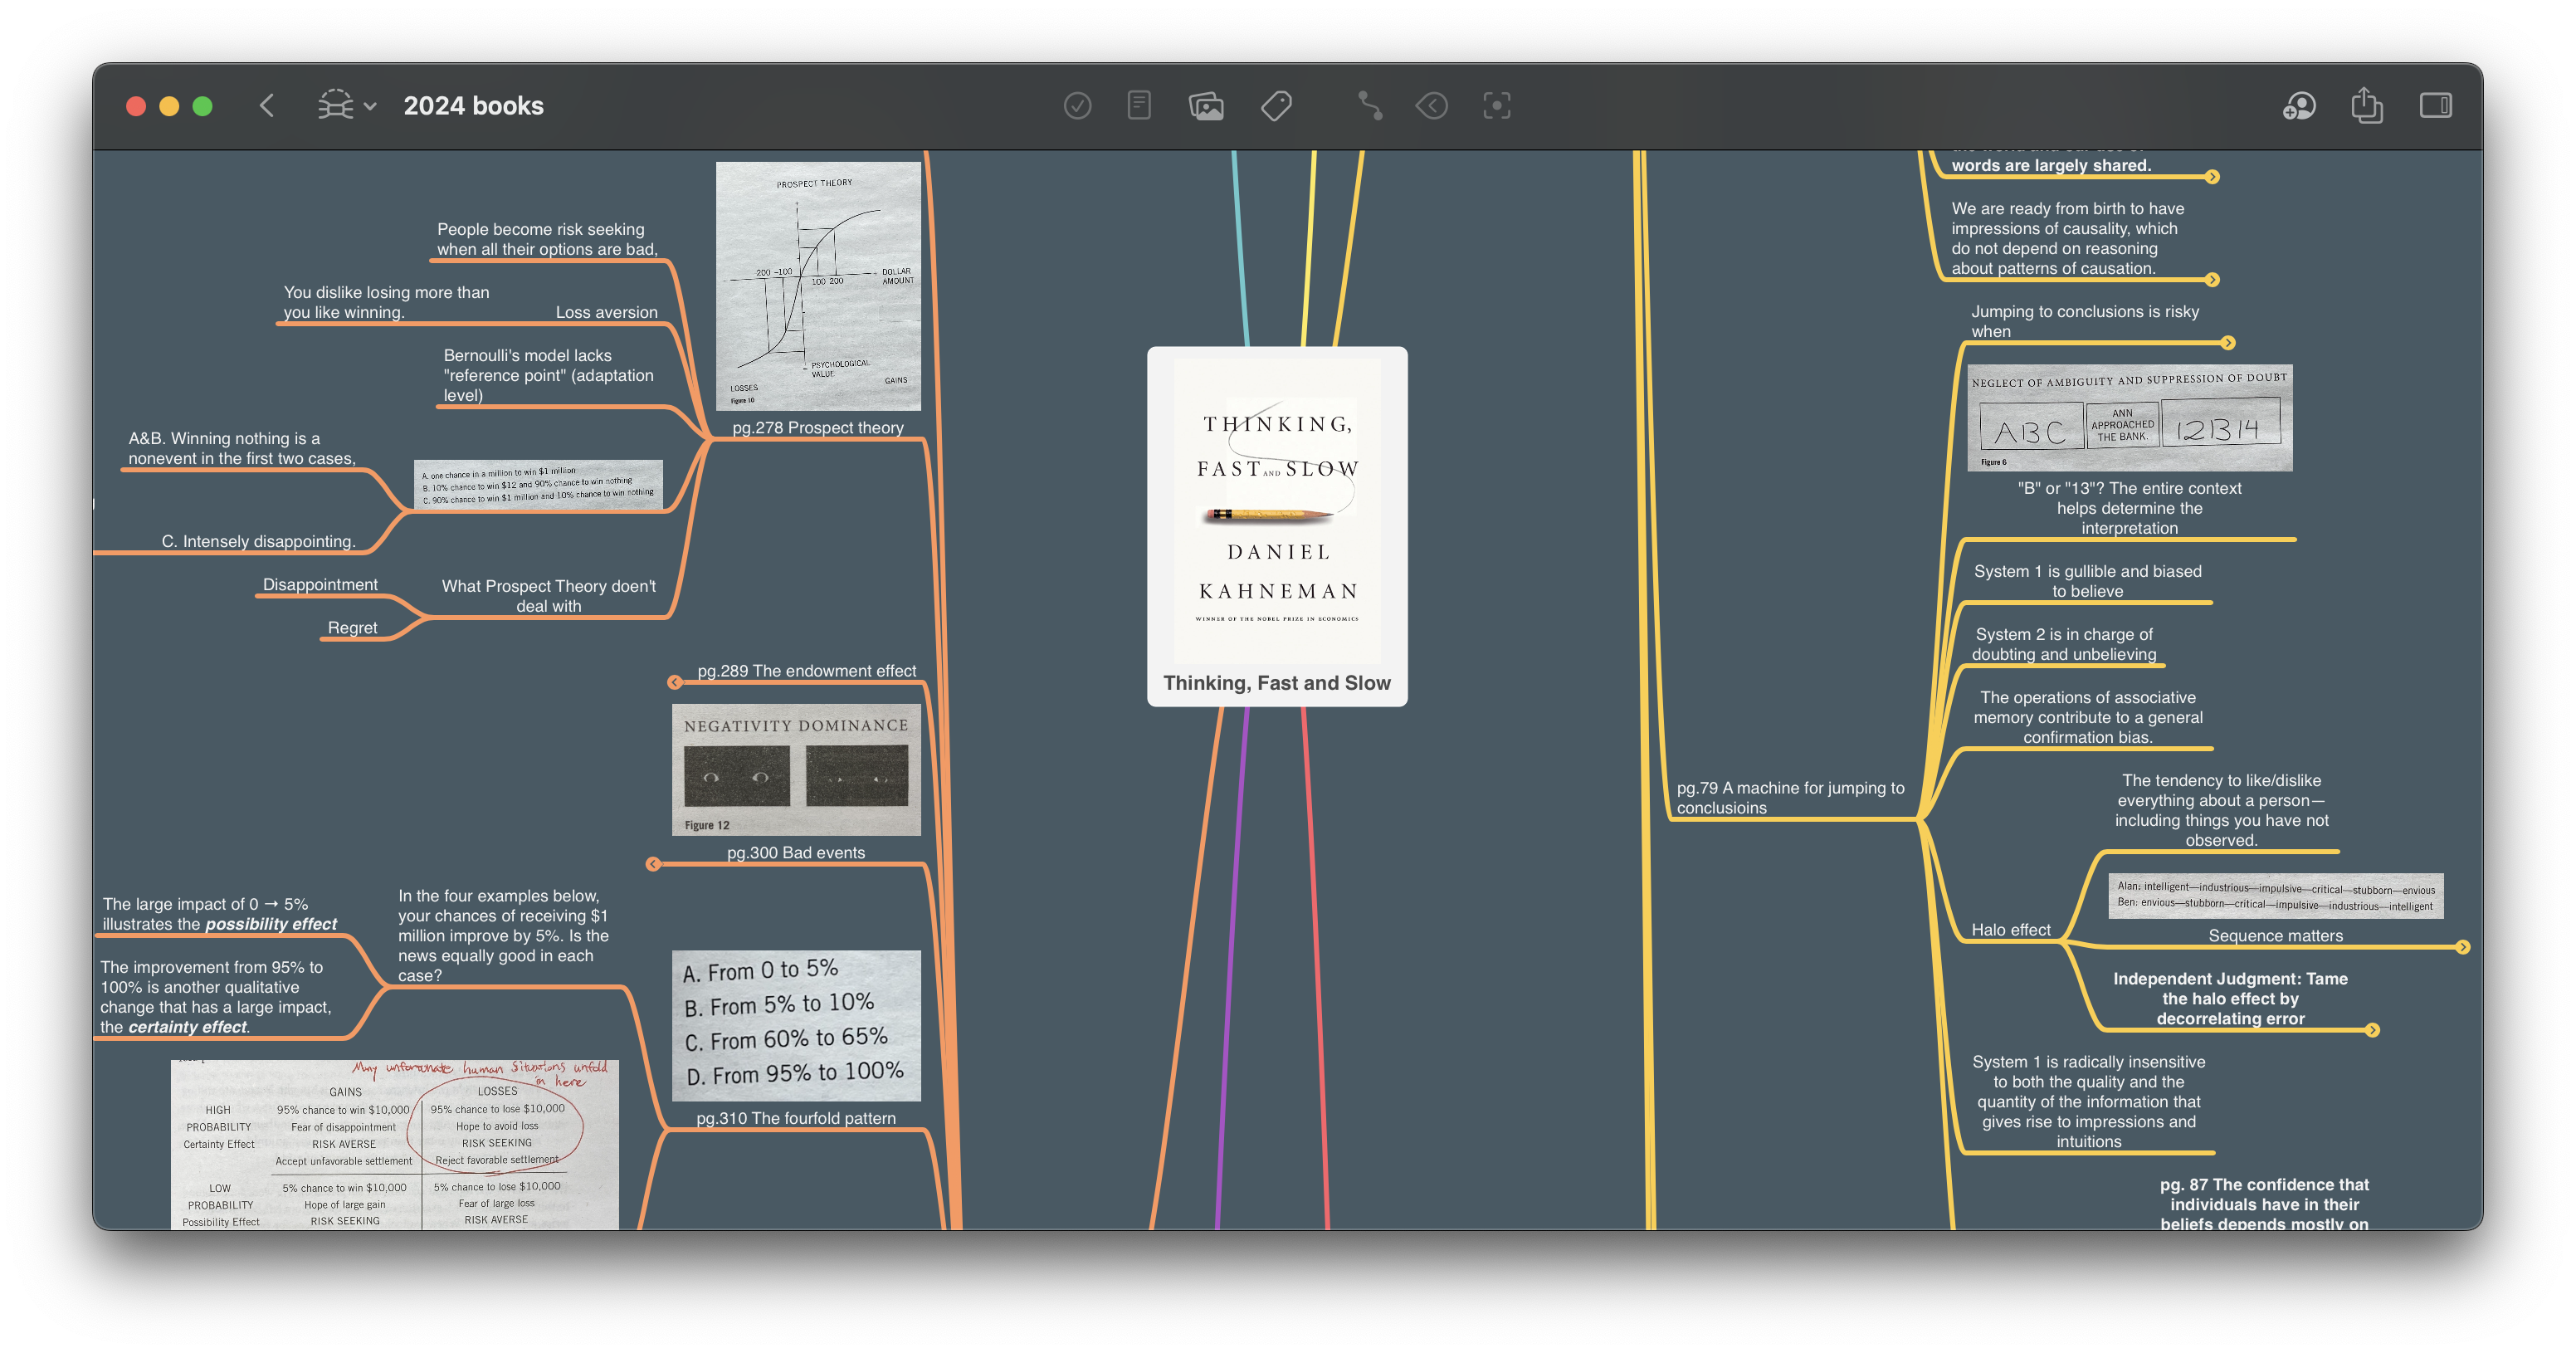2576x1353 pixels.
Task: Toggle the inspector sidebar panel
Action: click(2439, 105)
